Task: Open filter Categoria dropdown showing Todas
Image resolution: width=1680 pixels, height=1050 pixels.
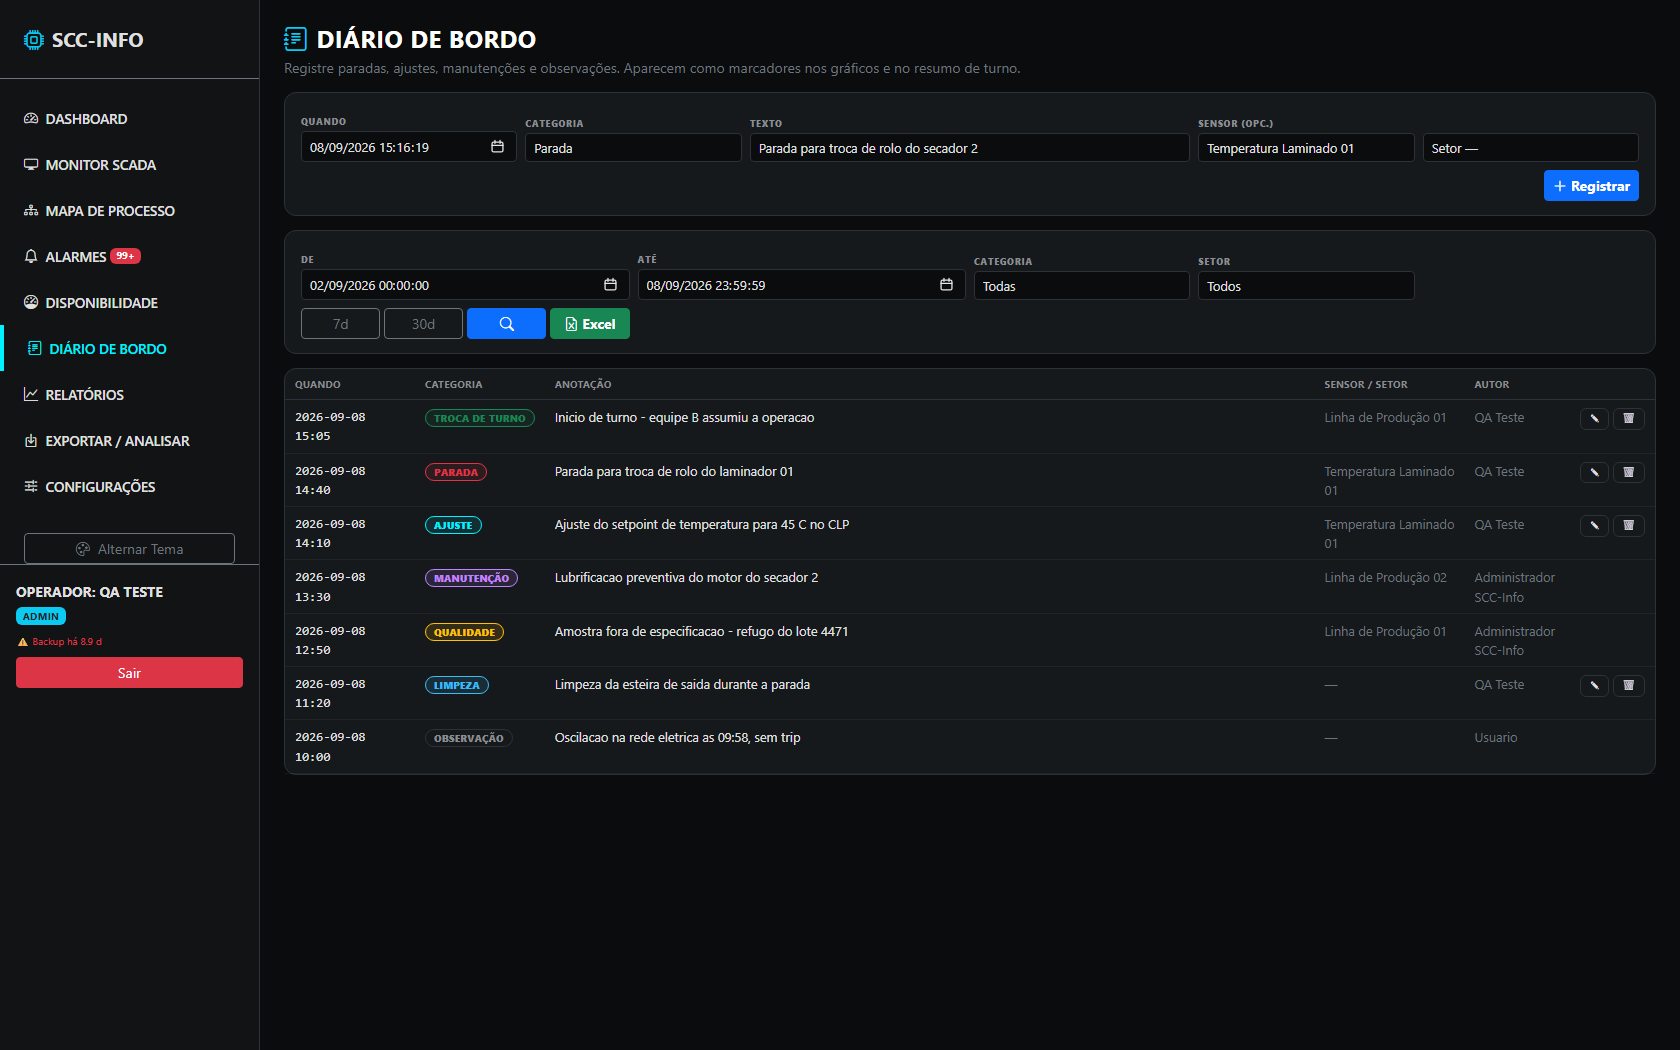Action: [1081, 286]
